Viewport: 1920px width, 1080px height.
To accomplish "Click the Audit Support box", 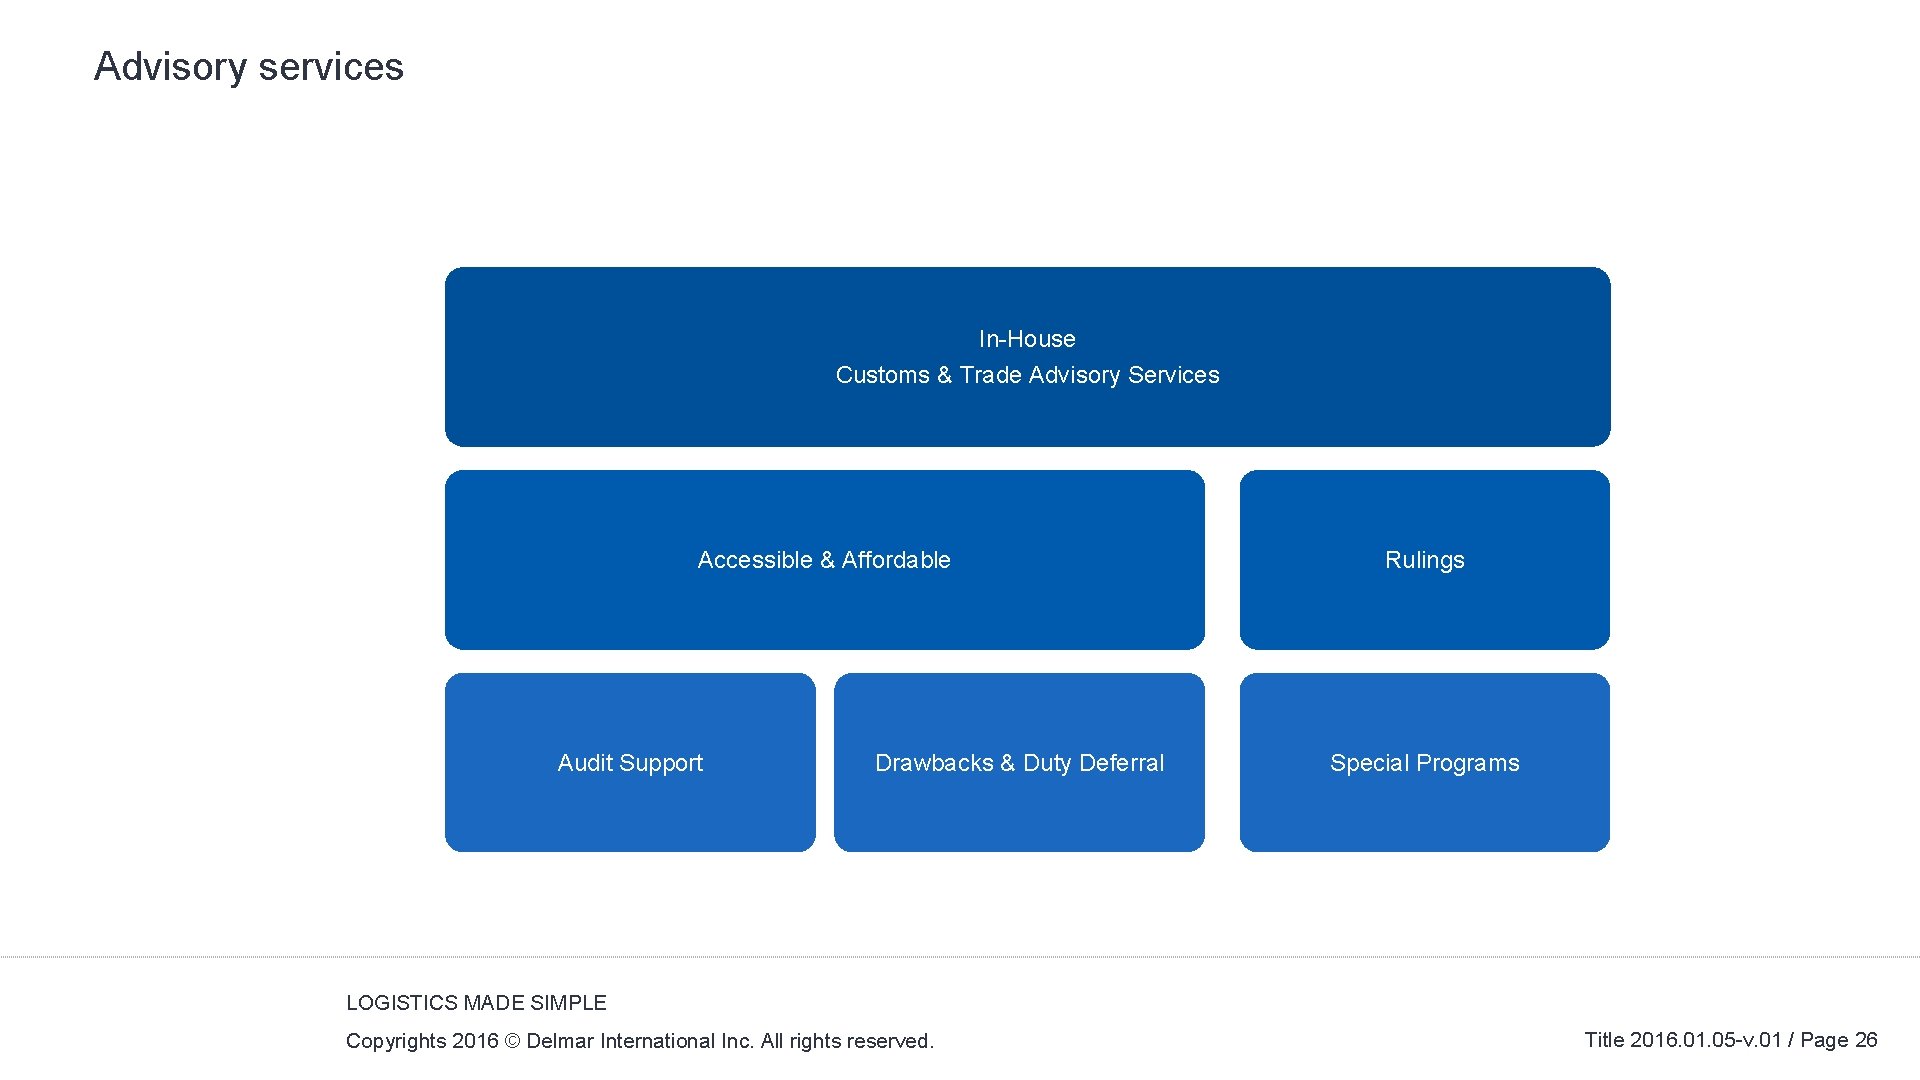I will [630, 763].
